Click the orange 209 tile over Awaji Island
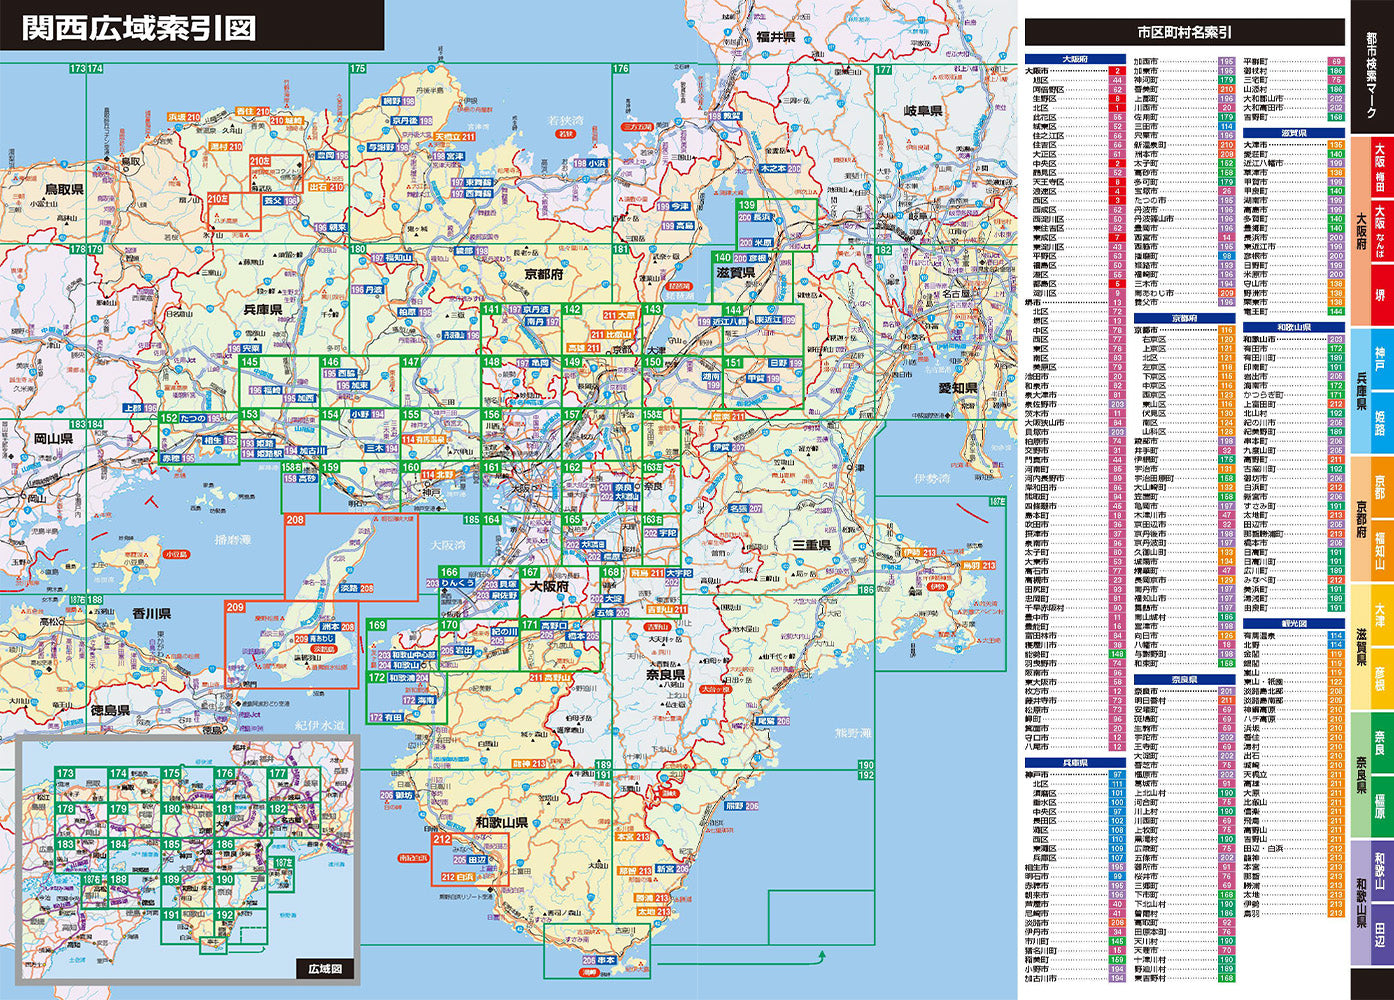1394x1000 pixels. [x=237, y=605]
